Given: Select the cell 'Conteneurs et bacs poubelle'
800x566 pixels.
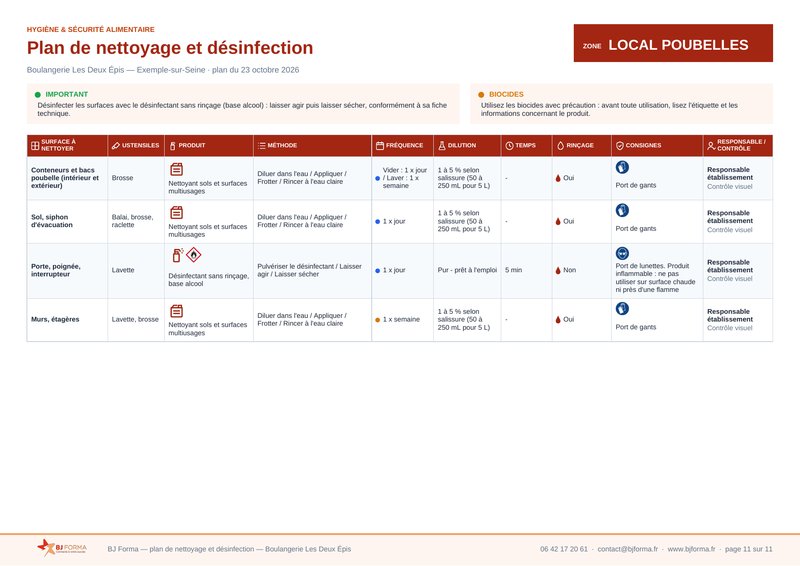Looking at the screenshot, I should 67,178.
